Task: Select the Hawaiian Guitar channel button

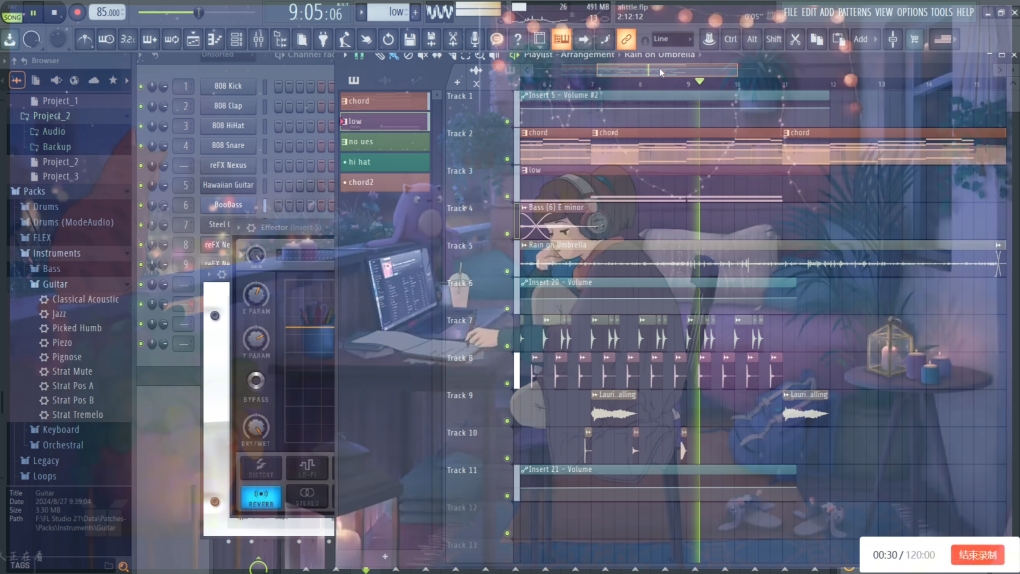Action: tap(228, 185)
